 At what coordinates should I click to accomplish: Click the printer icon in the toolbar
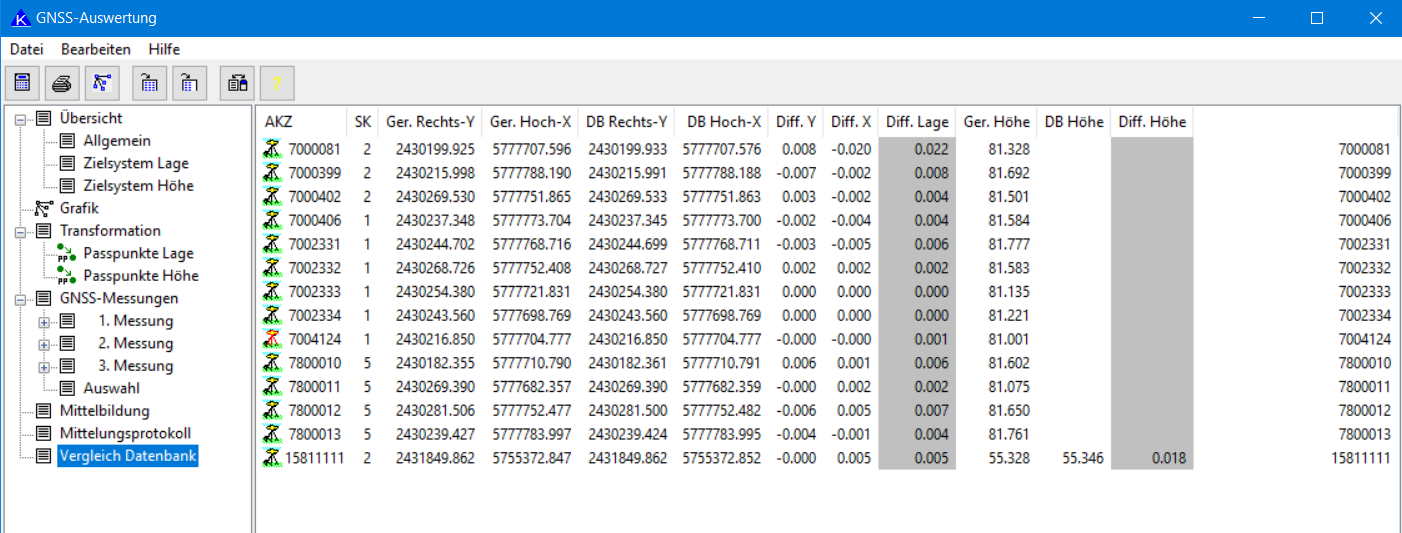point(62,83)
